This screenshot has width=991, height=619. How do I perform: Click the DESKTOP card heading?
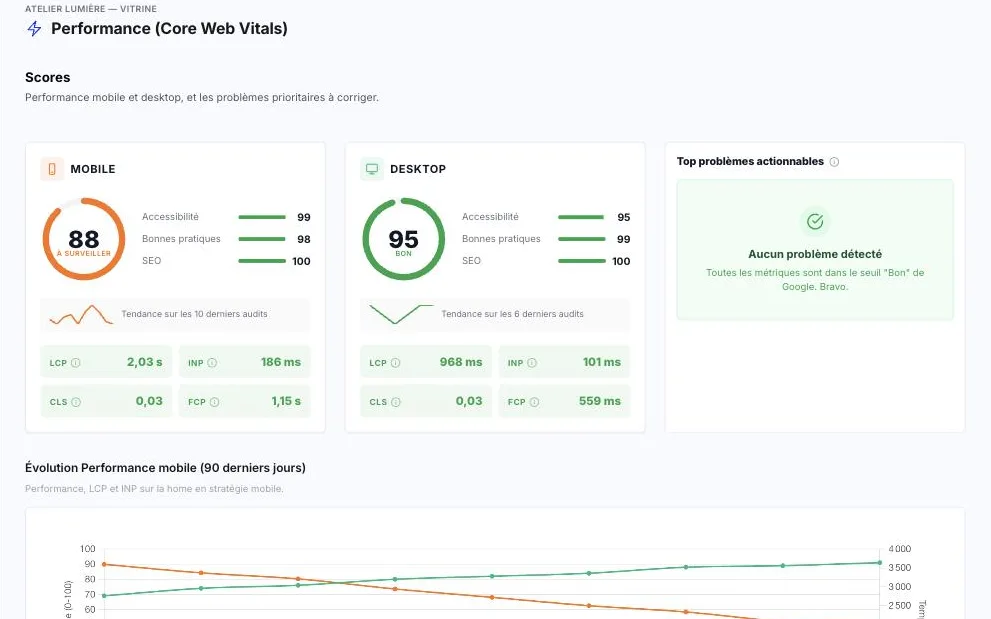pyautogui.click(x=418, y=169)
